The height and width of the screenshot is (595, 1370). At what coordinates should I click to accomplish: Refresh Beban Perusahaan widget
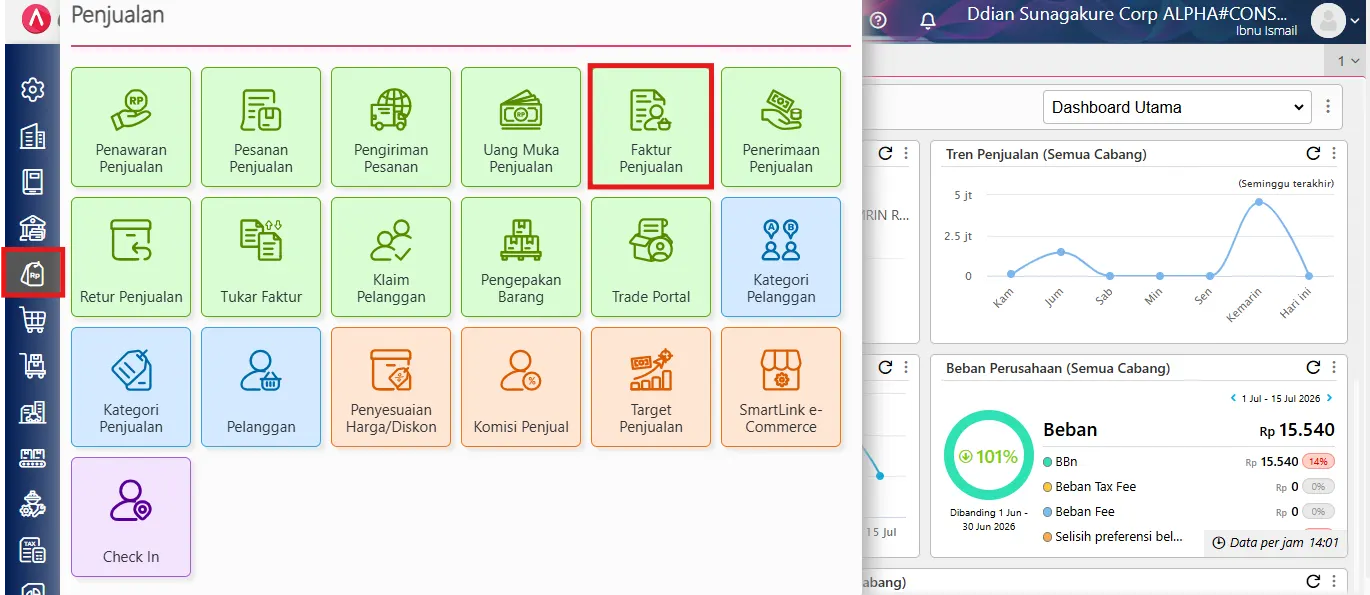[x=1313, y=367]
